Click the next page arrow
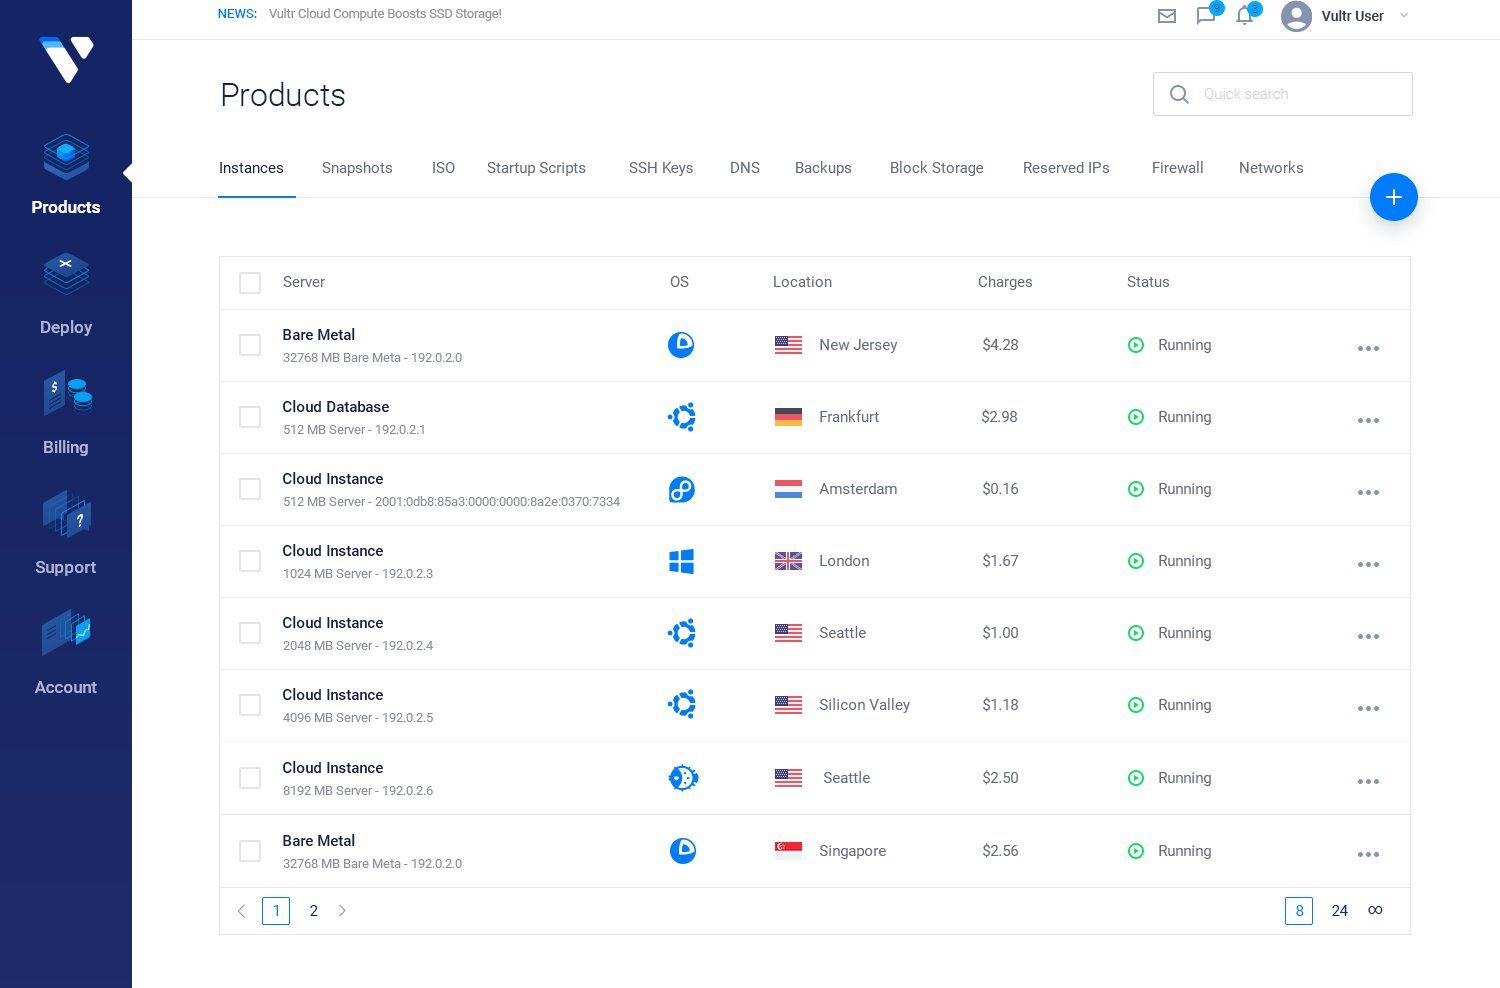Screen dimensions: 1500x988 point(342,911)
